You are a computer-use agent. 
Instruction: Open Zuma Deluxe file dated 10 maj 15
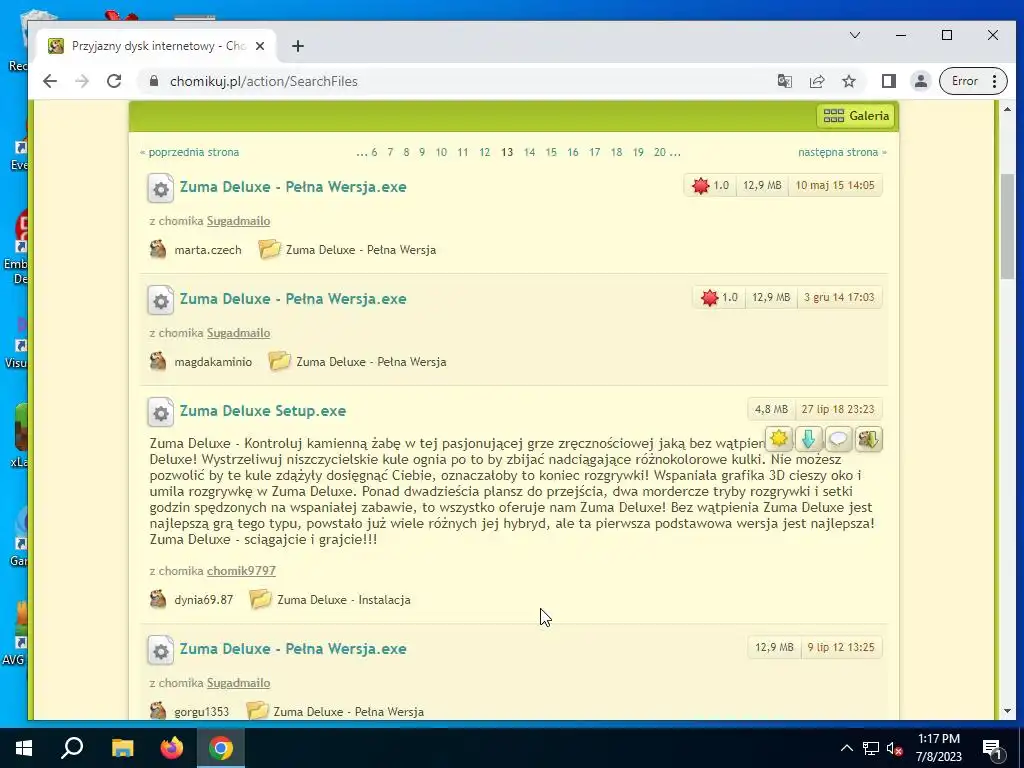[293, 187]
